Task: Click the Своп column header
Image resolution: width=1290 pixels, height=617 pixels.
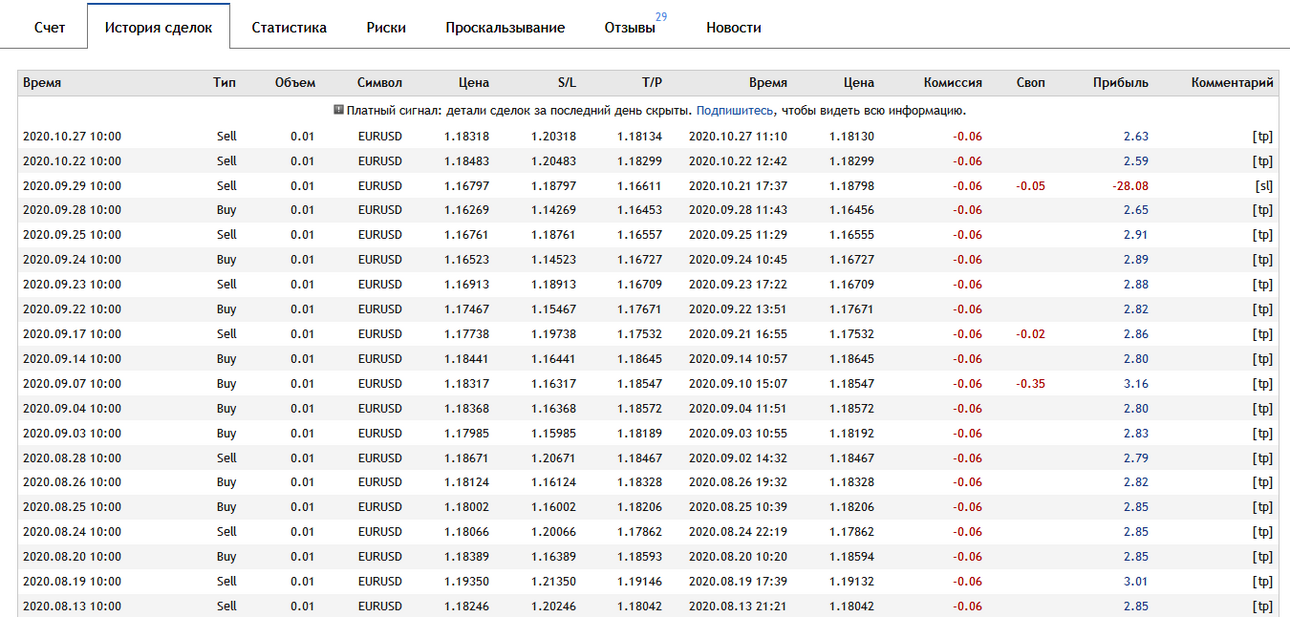Action: 1030,83
